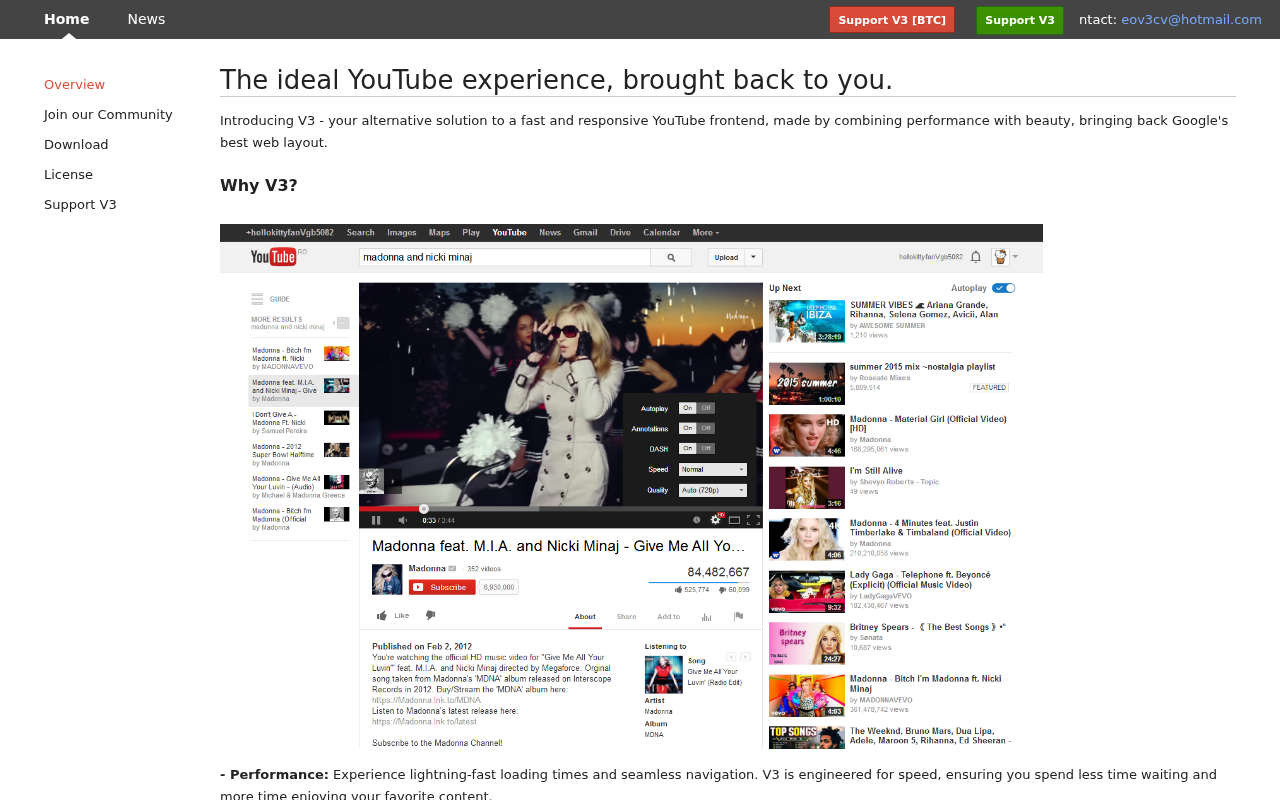Open the News tab next to Home
The height and width of the screenshot is (800, 1280).
pyautogui.click(x=146, y=19)
